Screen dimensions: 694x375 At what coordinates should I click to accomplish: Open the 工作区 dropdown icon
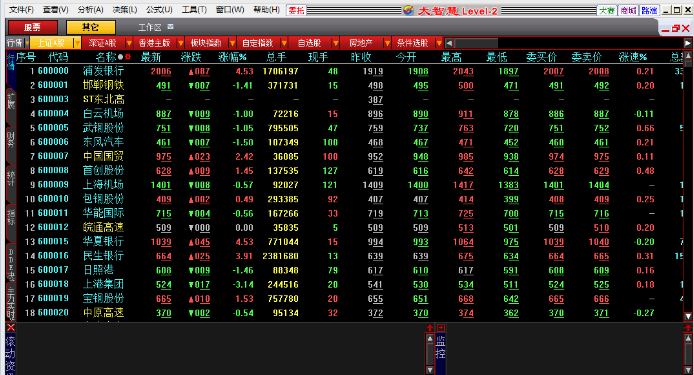point(170,27)
